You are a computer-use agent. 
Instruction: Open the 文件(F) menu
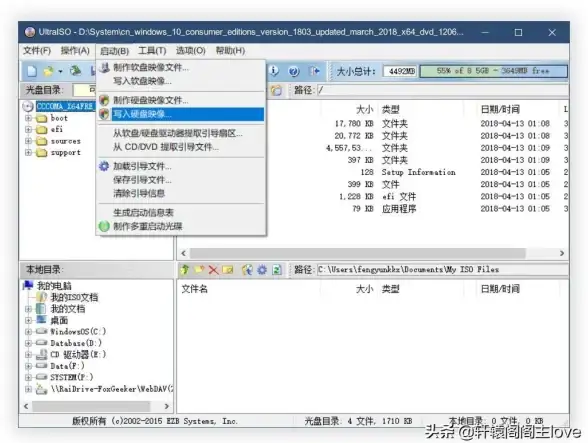37,51
